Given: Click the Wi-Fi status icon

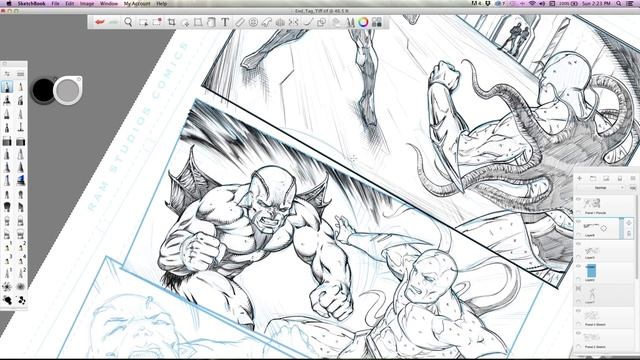Looking at the screenshot, I should 533,3.
